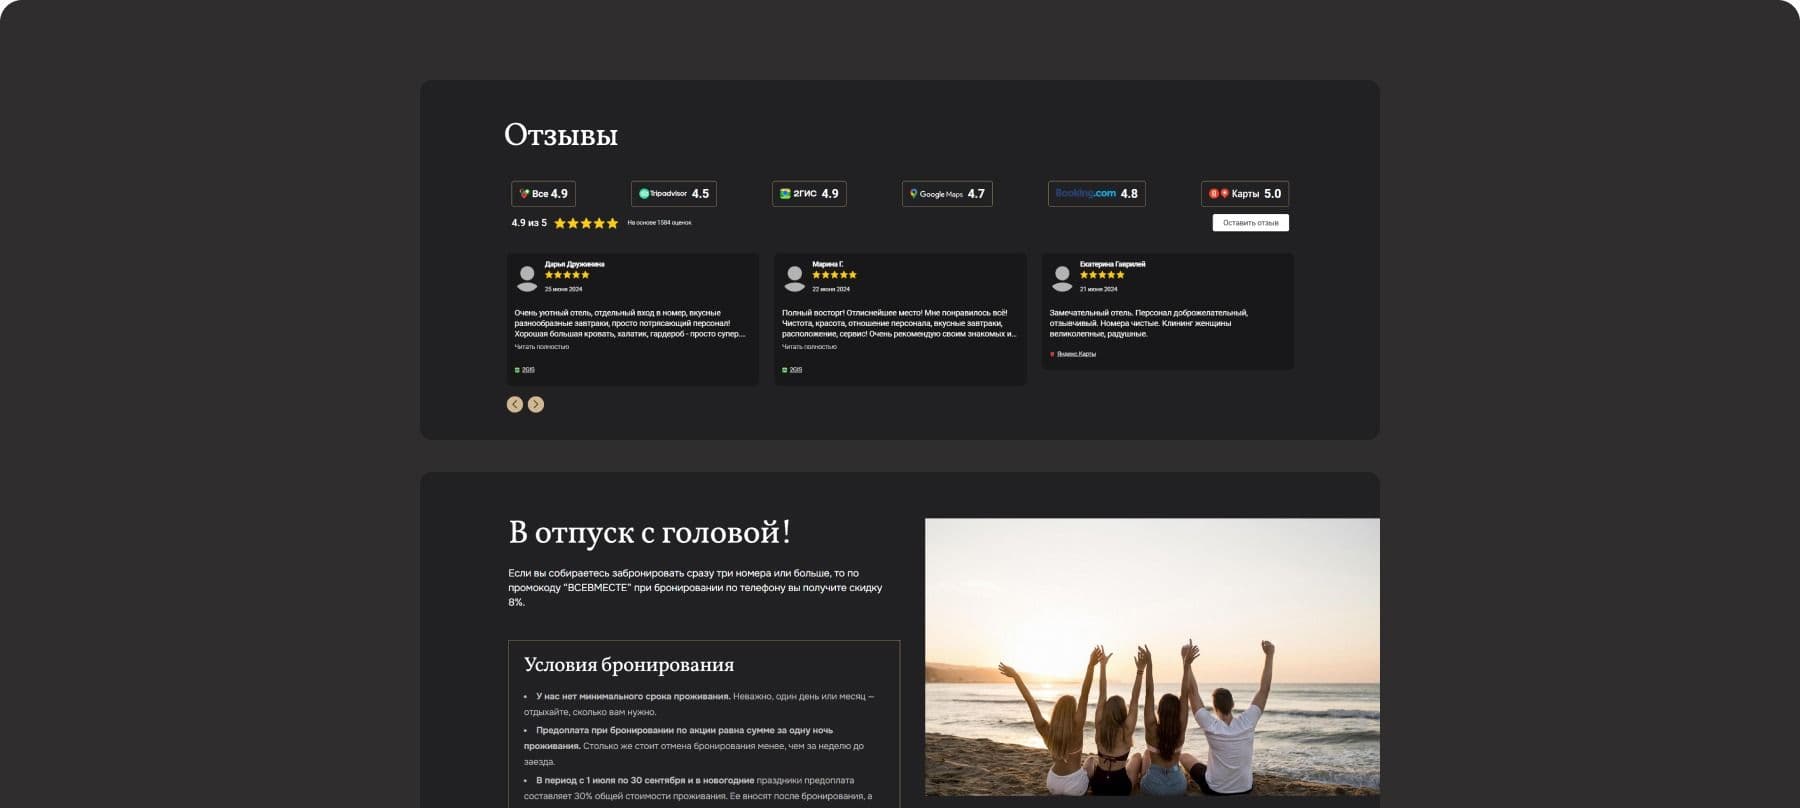Screen dimensions: 1800x808
Task: Click Екатерина Гавриляк's reviewer avatar
Action: click(x=1062, y=277)
